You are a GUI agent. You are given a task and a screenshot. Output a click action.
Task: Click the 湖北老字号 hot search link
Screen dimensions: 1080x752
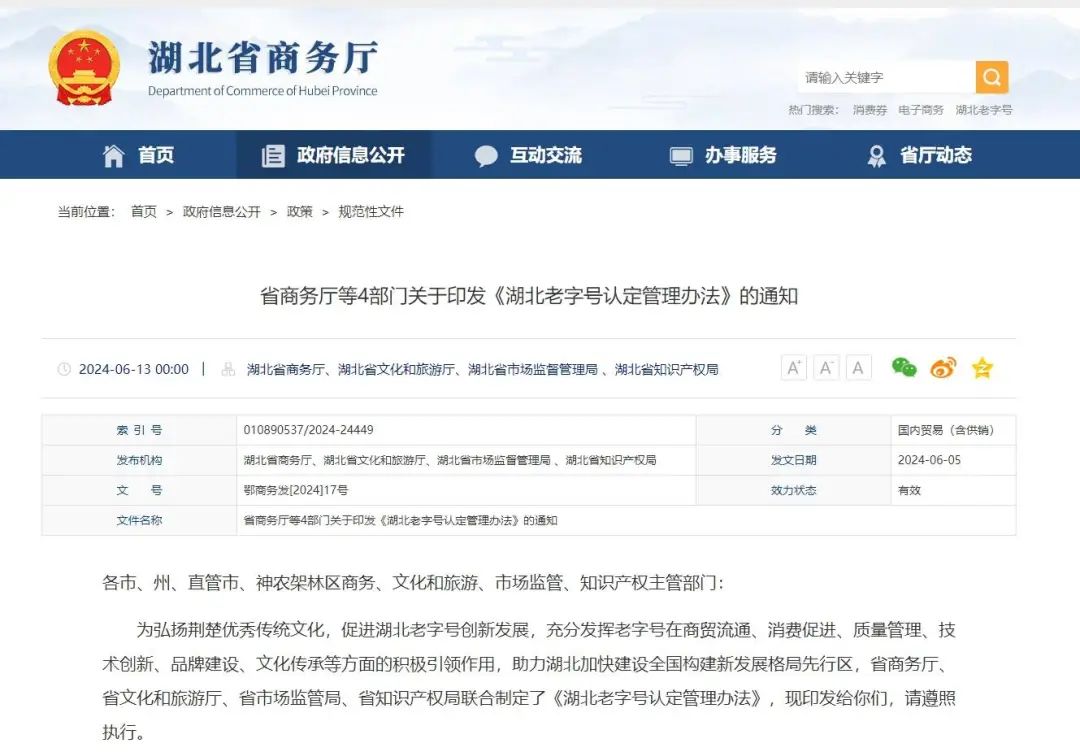tap(983, 110)
